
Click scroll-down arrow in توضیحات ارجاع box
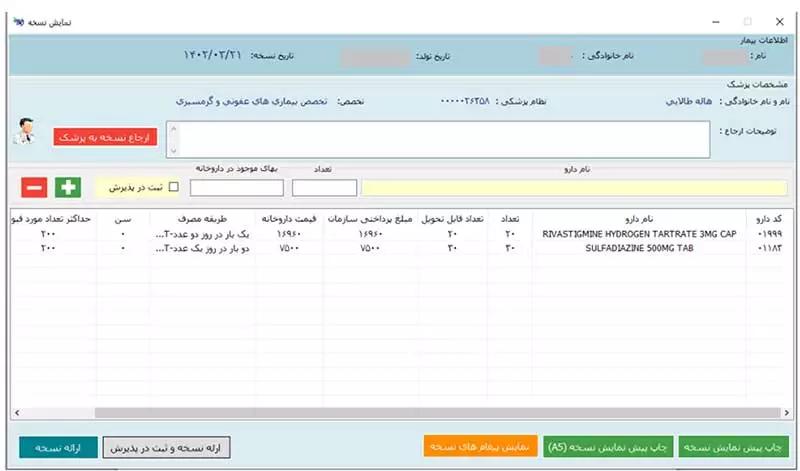(x=173, y=151)
